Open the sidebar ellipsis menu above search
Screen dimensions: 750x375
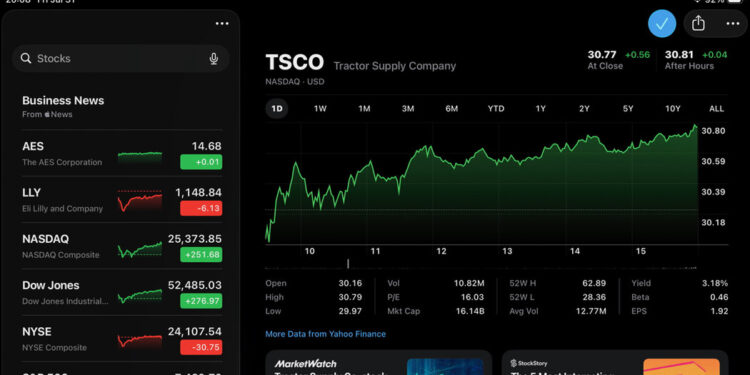tap(222, 23)
